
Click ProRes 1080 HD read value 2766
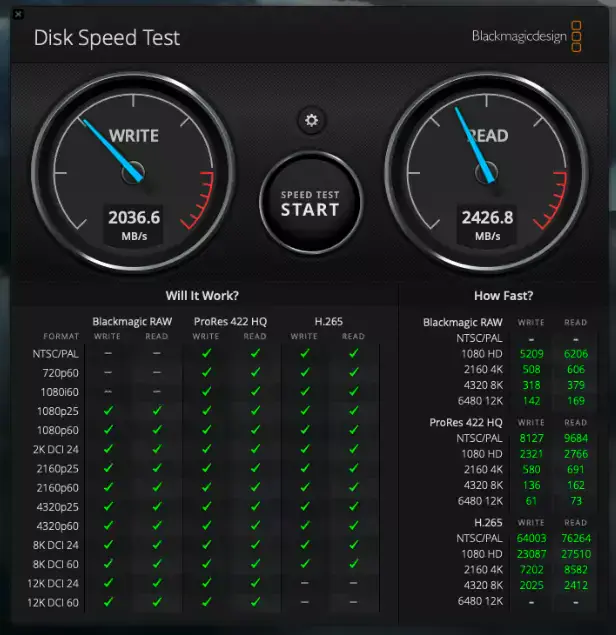tap(576, 454)
